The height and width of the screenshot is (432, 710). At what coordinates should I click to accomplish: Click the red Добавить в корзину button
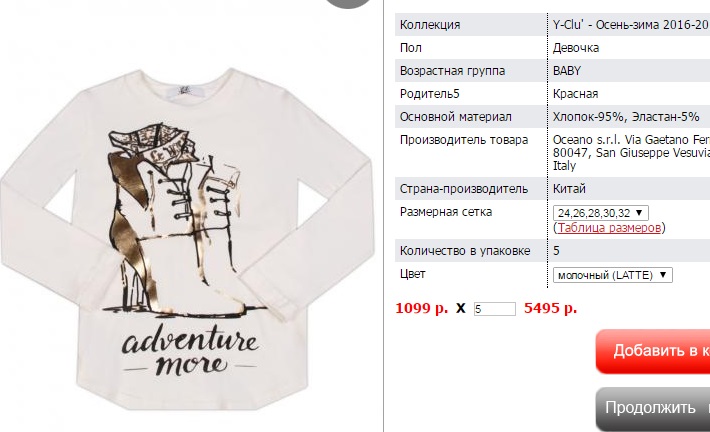pyautogui.click(x=653, y=351)
